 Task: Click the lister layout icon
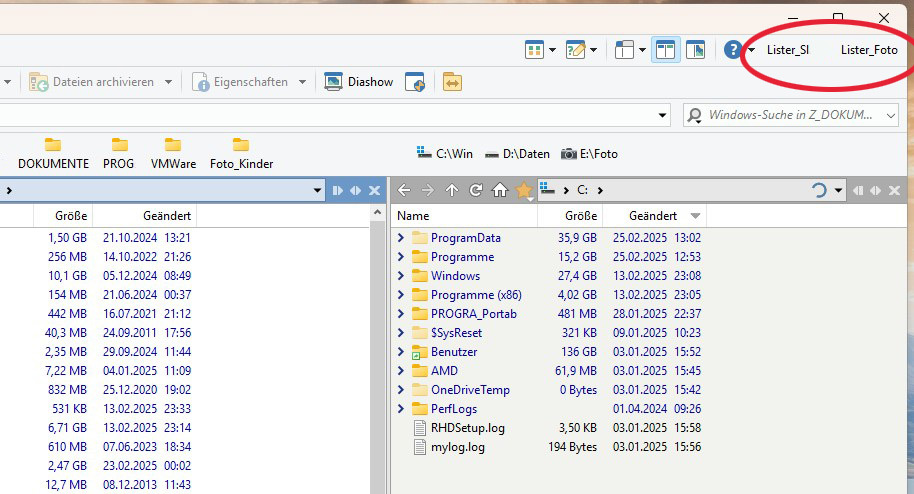[x=624, y=50]
